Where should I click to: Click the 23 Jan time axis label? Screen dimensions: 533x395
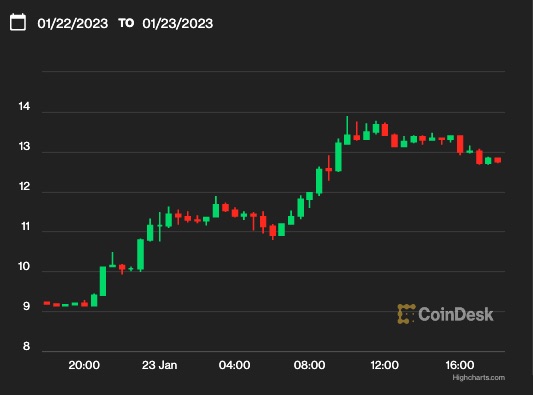[x=159, y=365]
